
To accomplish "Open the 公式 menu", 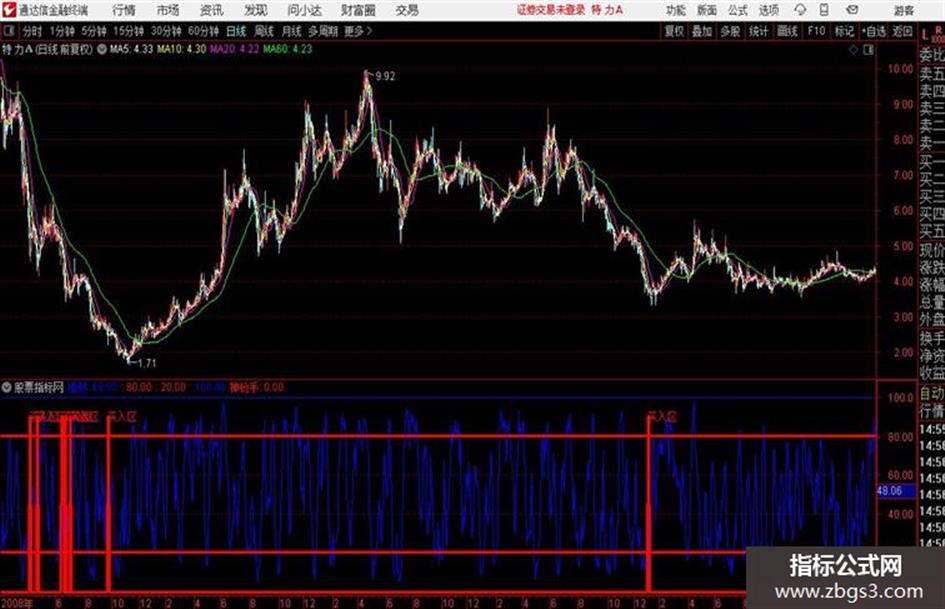I will pyautogui.click(x=738, y=10).
